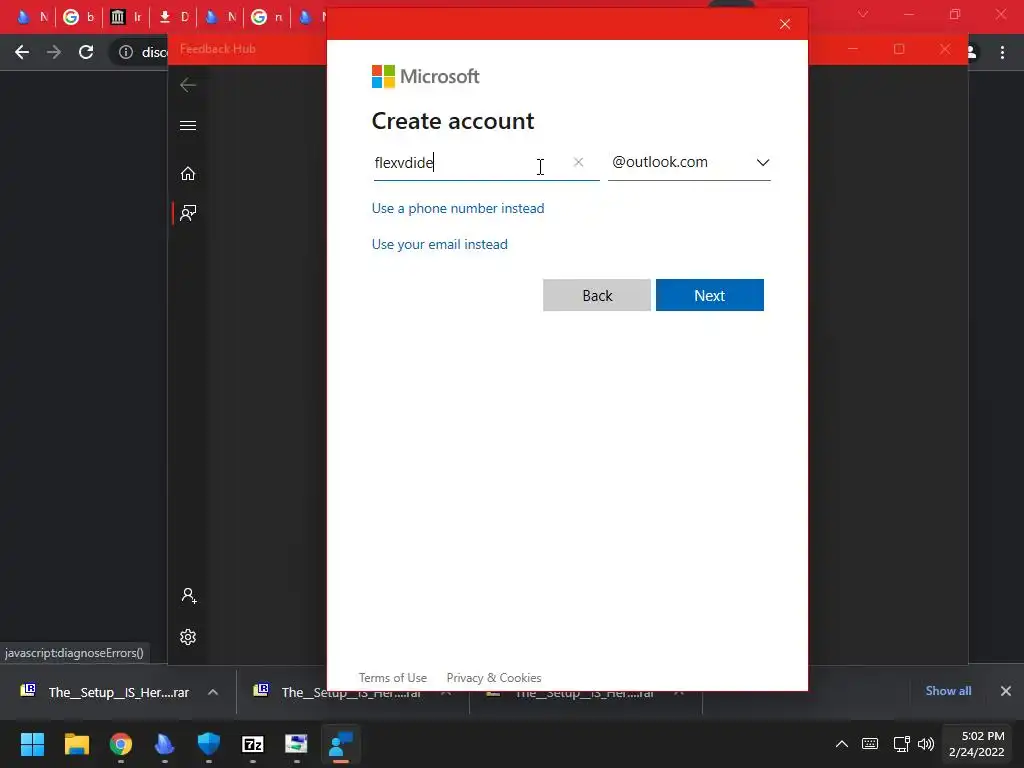The height and width of the screenshot is (768, 1024).
Task: Show hidden system tray icons
Action: click(x=842, y=744)
